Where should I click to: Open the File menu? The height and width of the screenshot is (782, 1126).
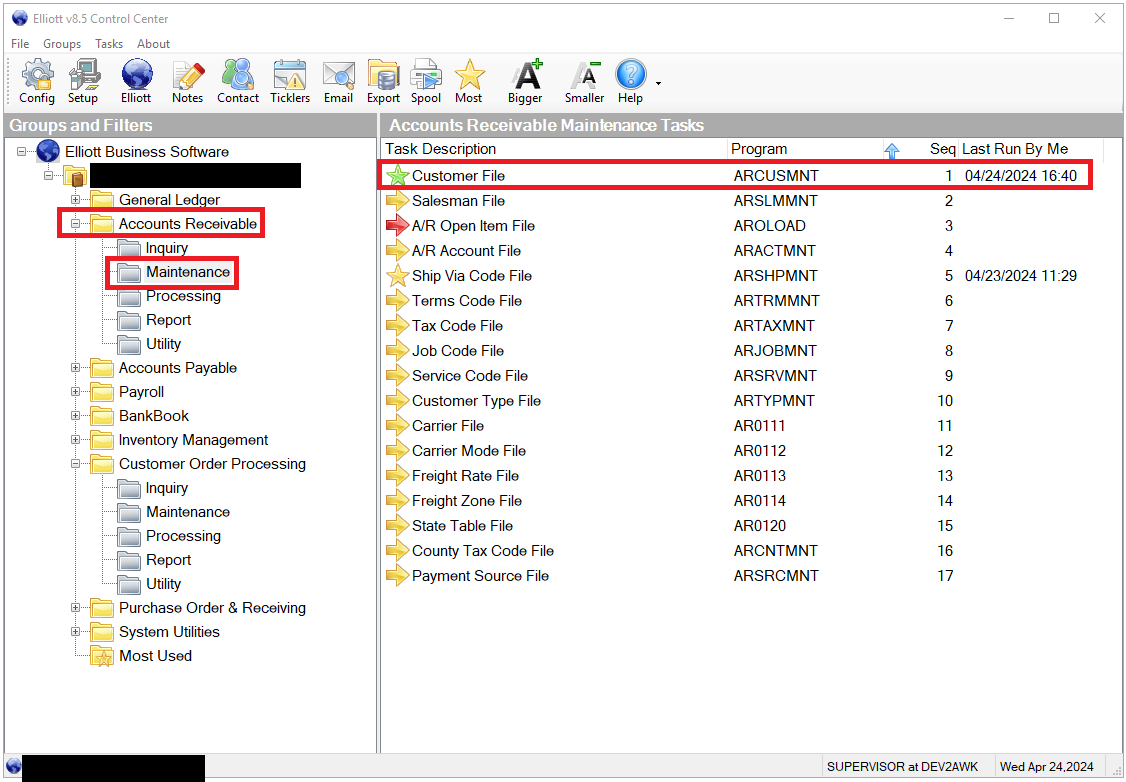[20, 44]
